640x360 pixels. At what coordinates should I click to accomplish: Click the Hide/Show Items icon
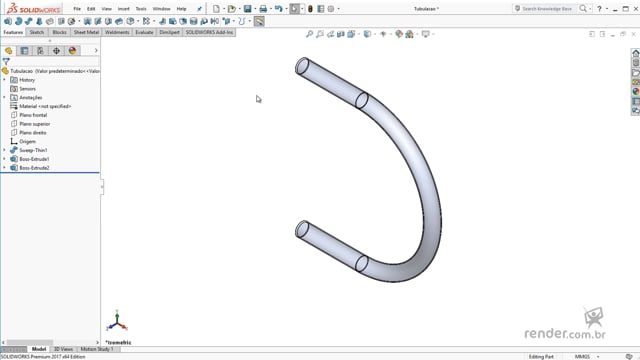pyautogui.click(x=383, y=34)
